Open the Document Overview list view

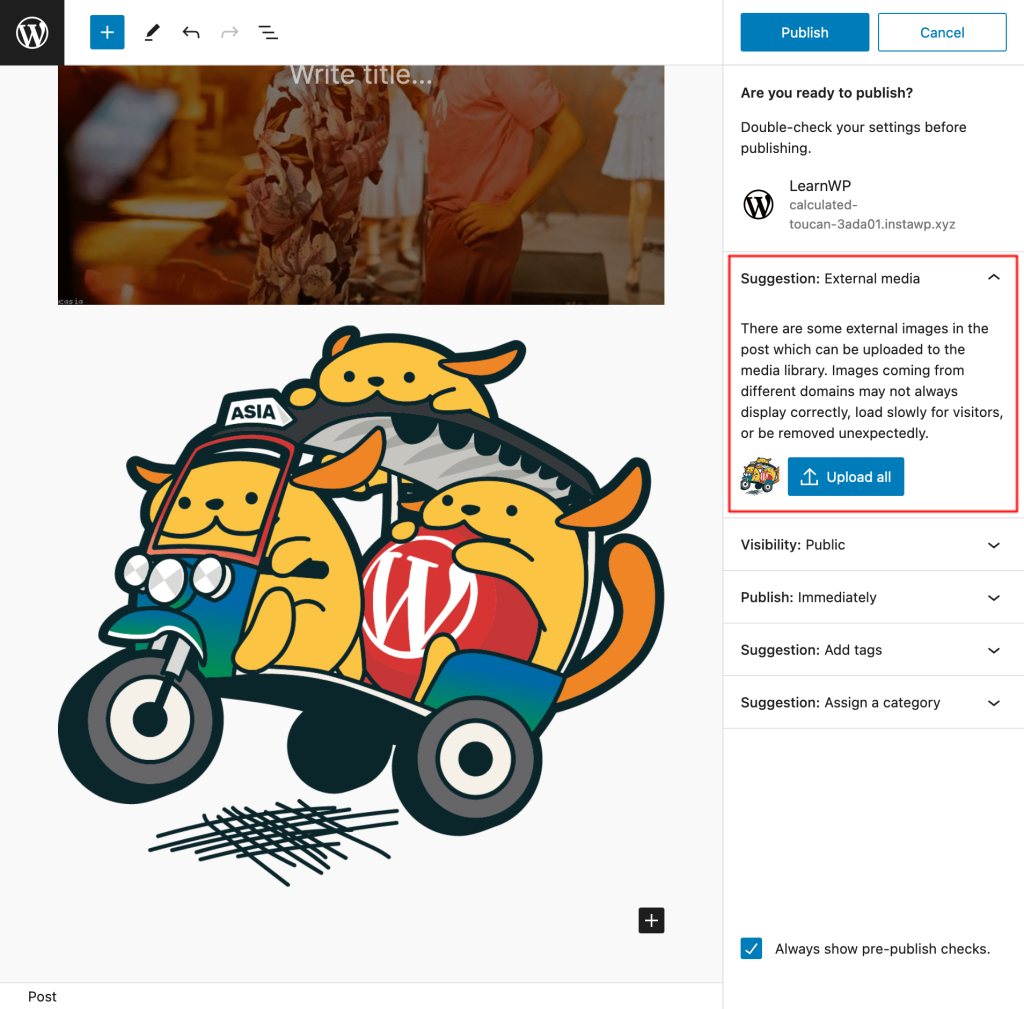(x=268, y=32)
